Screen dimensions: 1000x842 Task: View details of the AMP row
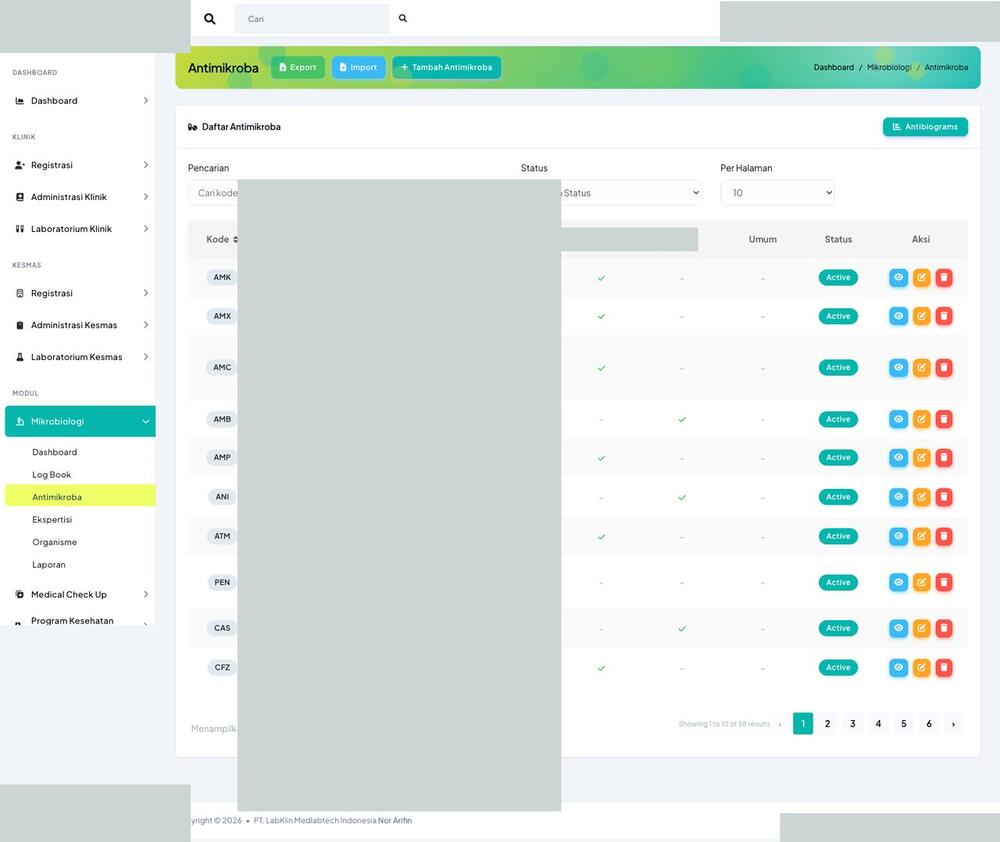tap(898, 457)
